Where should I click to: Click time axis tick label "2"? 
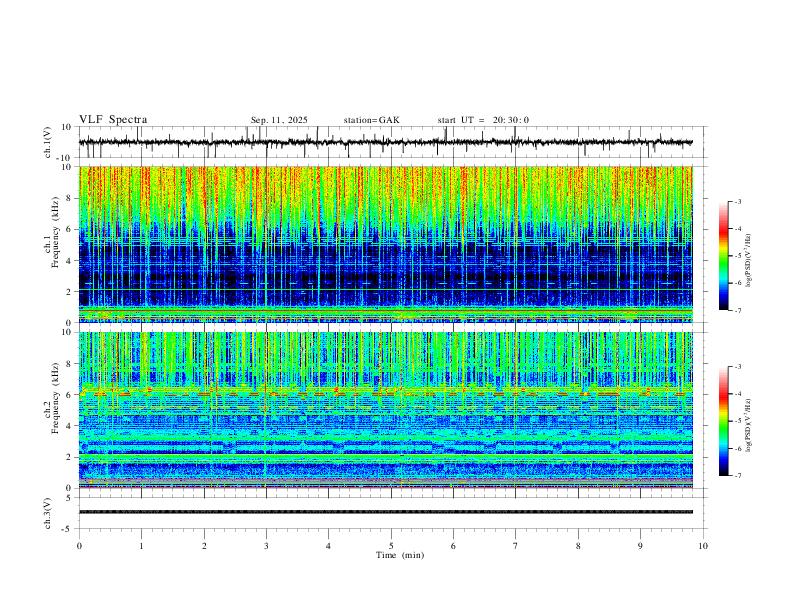coord(204,546)
